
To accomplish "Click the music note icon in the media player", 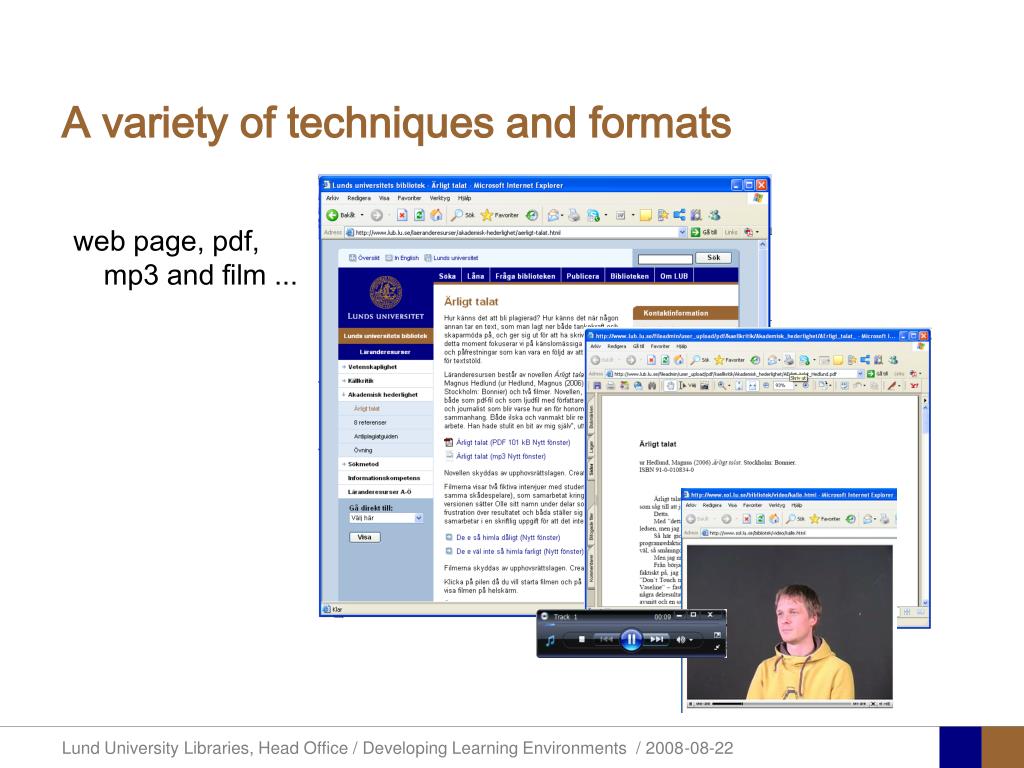I will (550, 640).
